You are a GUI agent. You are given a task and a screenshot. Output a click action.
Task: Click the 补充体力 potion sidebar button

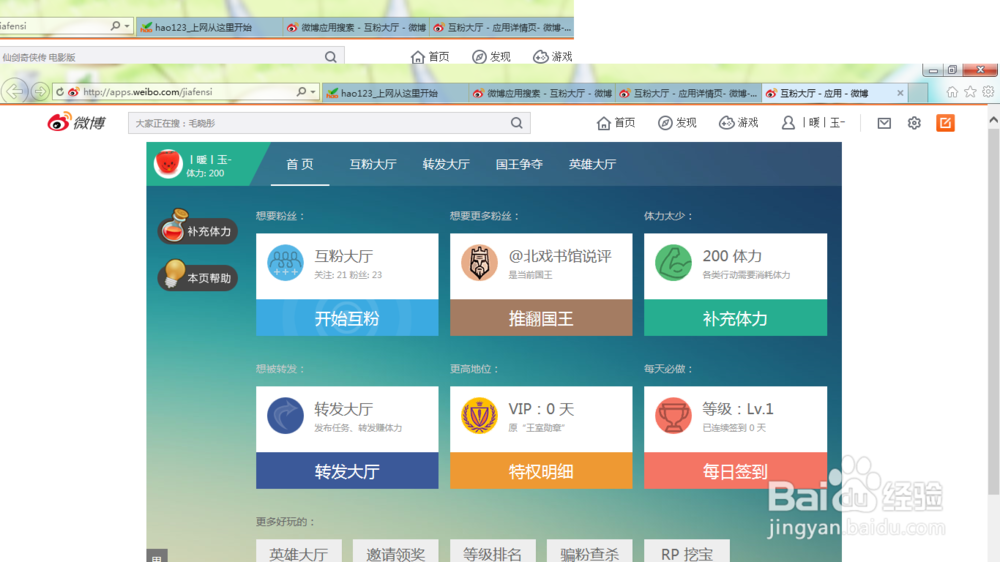tap(198, 228)
